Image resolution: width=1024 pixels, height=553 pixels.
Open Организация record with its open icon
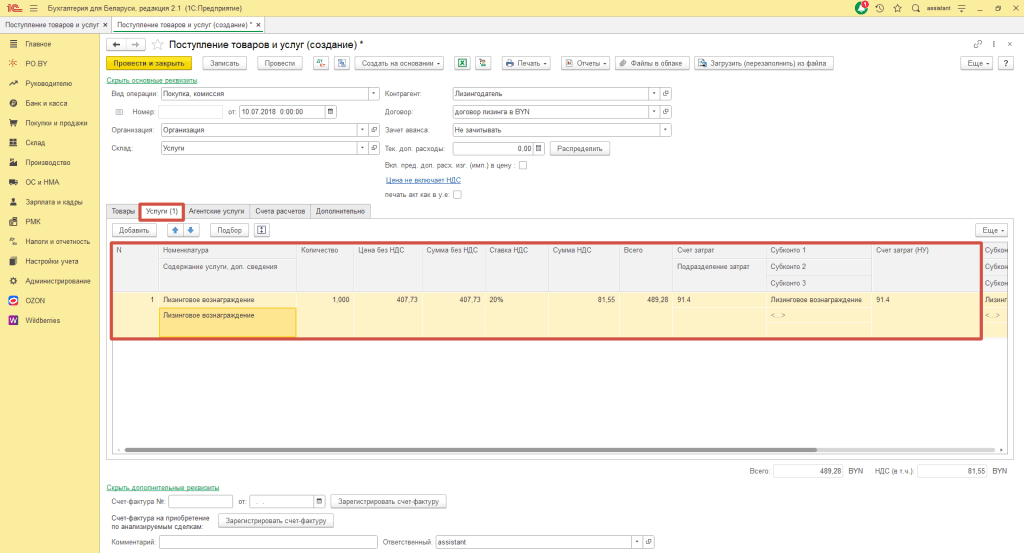374,130
